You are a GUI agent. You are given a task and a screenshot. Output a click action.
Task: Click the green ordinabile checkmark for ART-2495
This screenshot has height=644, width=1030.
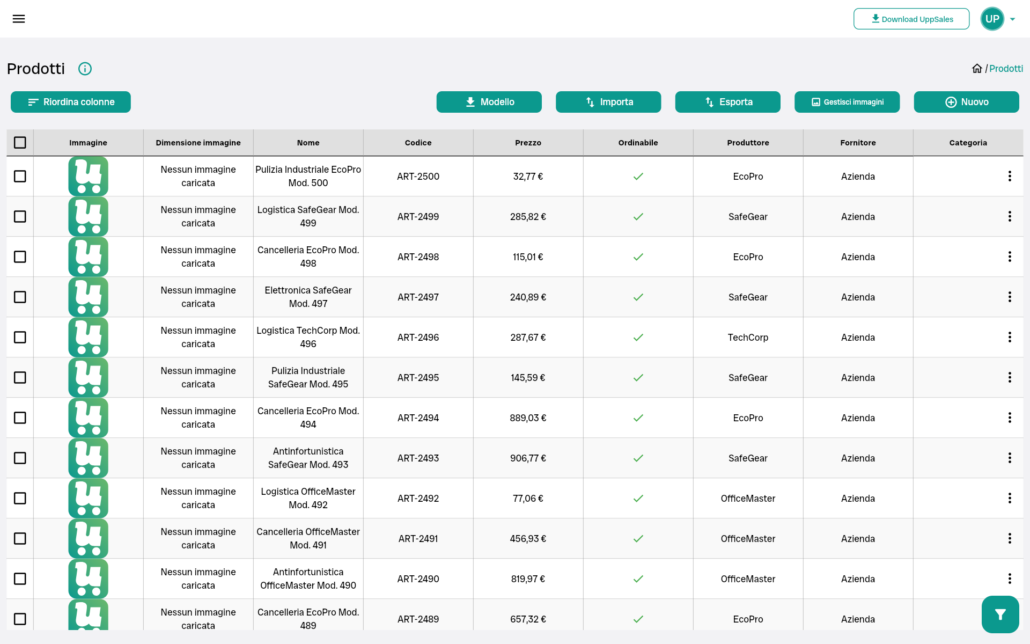tap(638, 377)
